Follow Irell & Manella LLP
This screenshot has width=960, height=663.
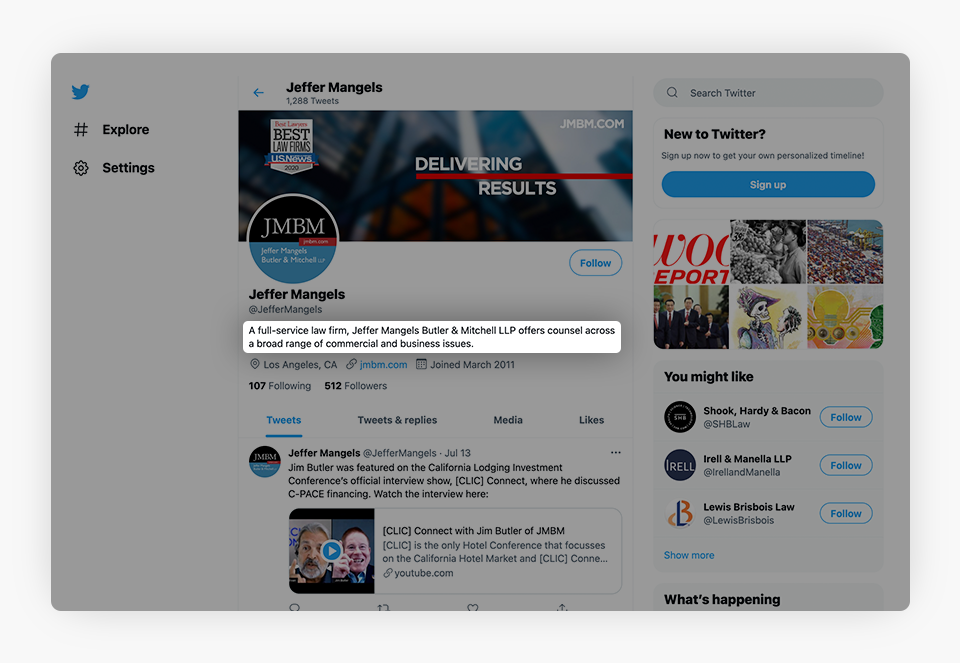[846, 465]
